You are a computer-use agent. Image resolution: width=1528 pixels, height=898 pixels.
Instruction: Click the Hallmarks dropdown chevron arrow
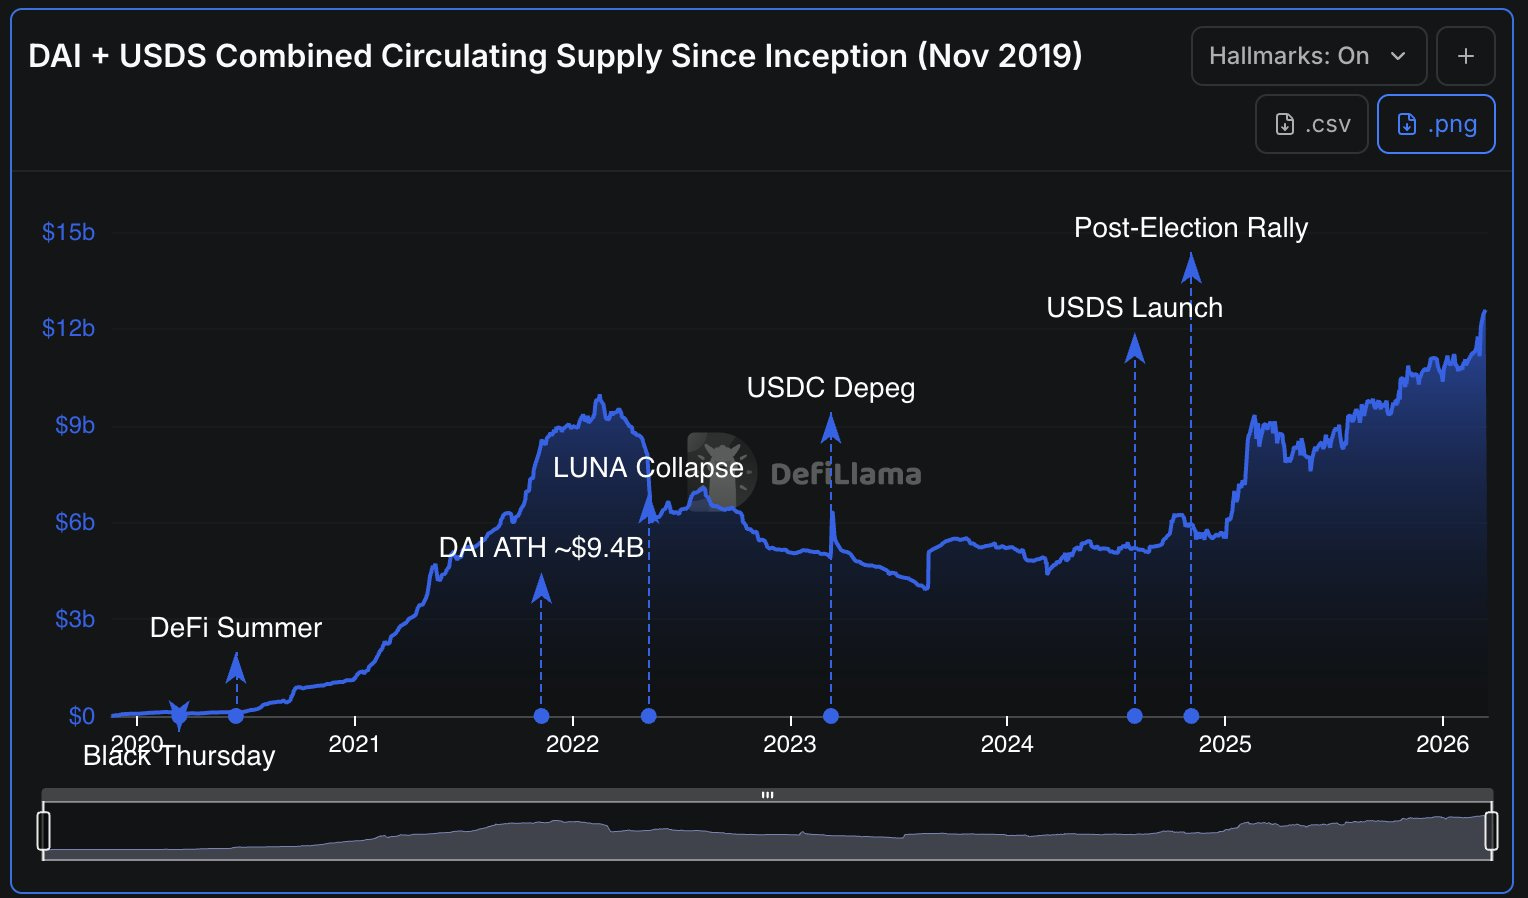coord(1398,56)
